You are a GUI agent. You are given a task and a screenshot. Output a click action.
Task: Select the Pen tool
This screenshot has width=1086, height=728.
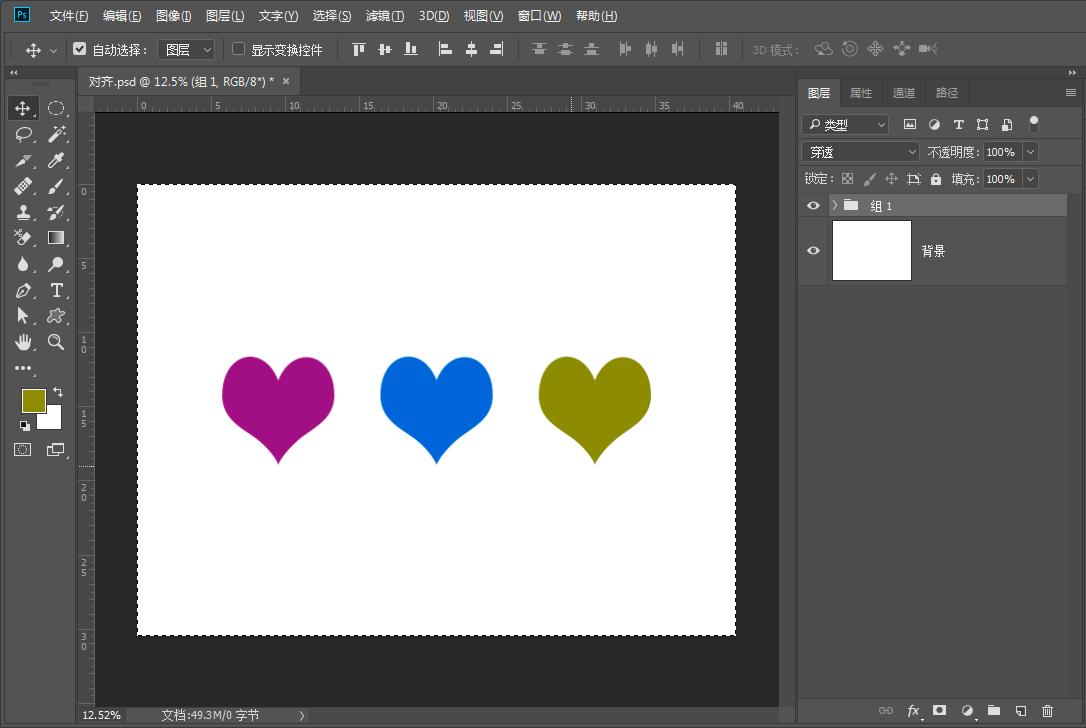tap(23, 290)
